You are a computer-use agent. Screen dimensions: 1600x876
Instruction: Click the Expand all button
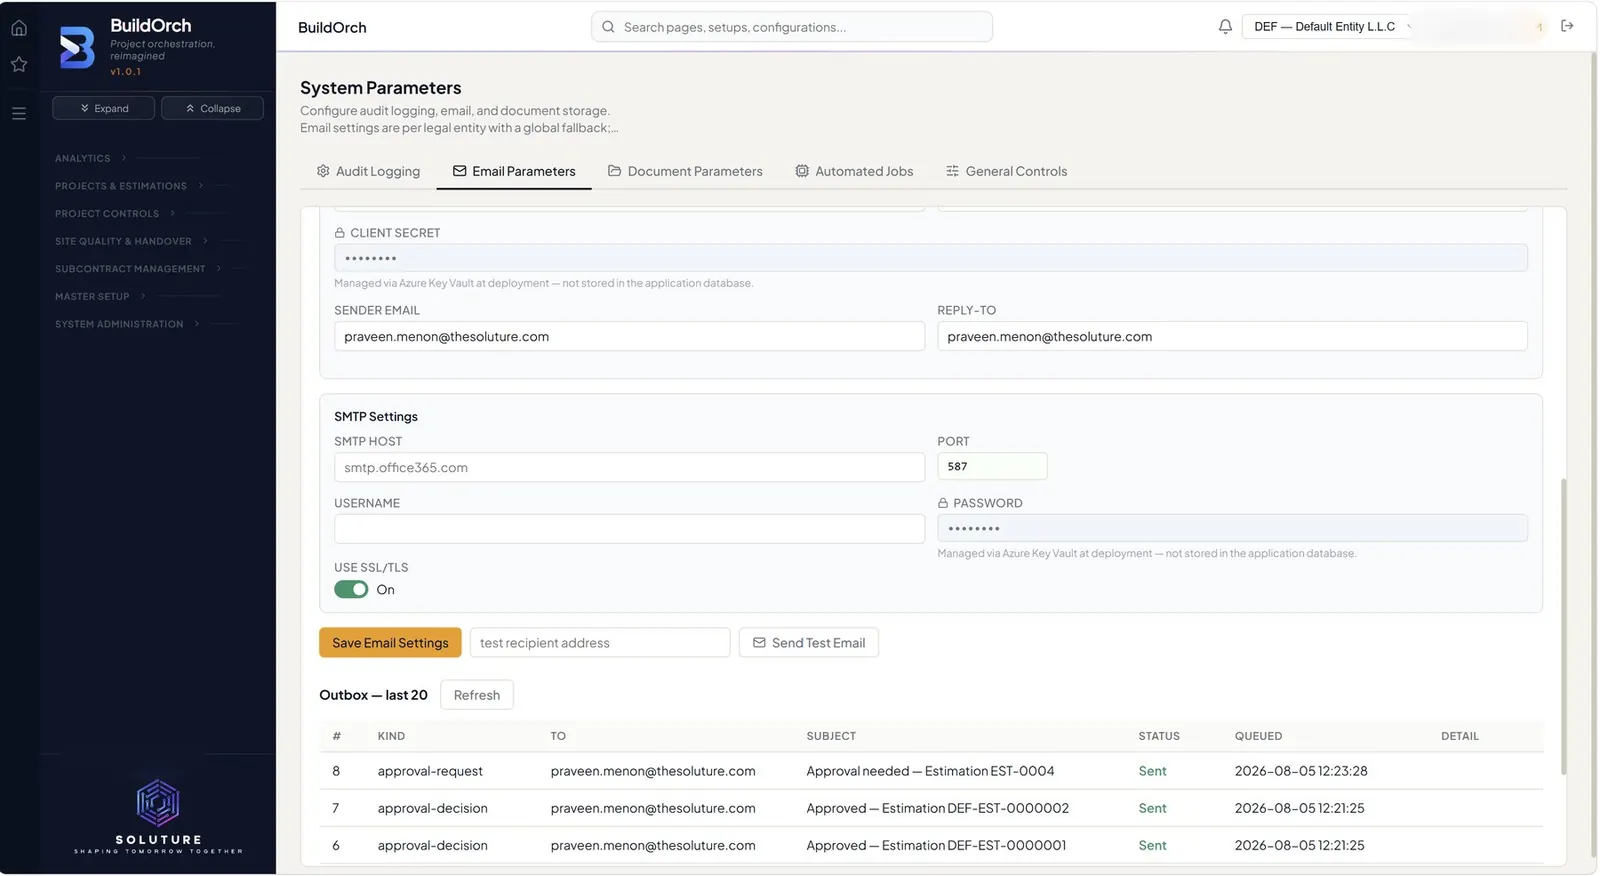(x=104, y=108)
